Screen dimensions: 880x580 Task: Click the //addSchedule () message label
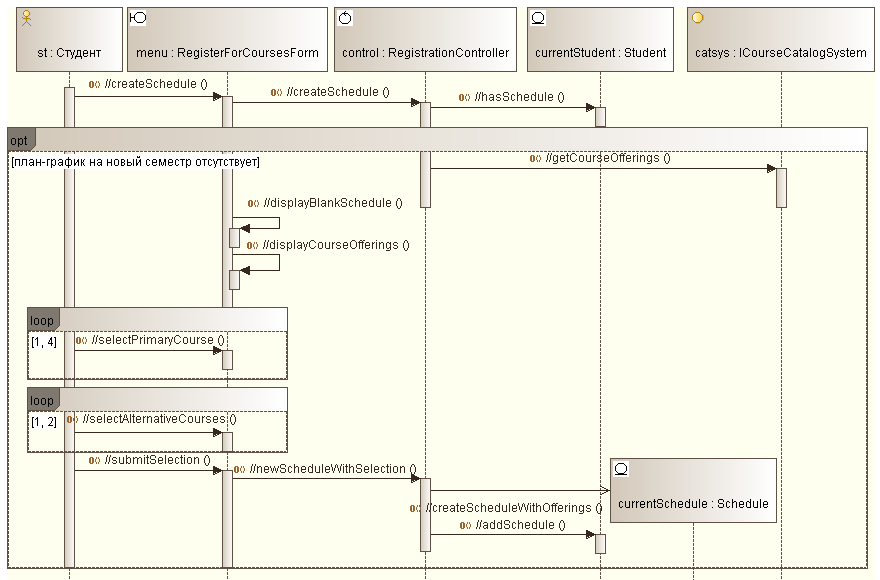[x=520, y=525]
